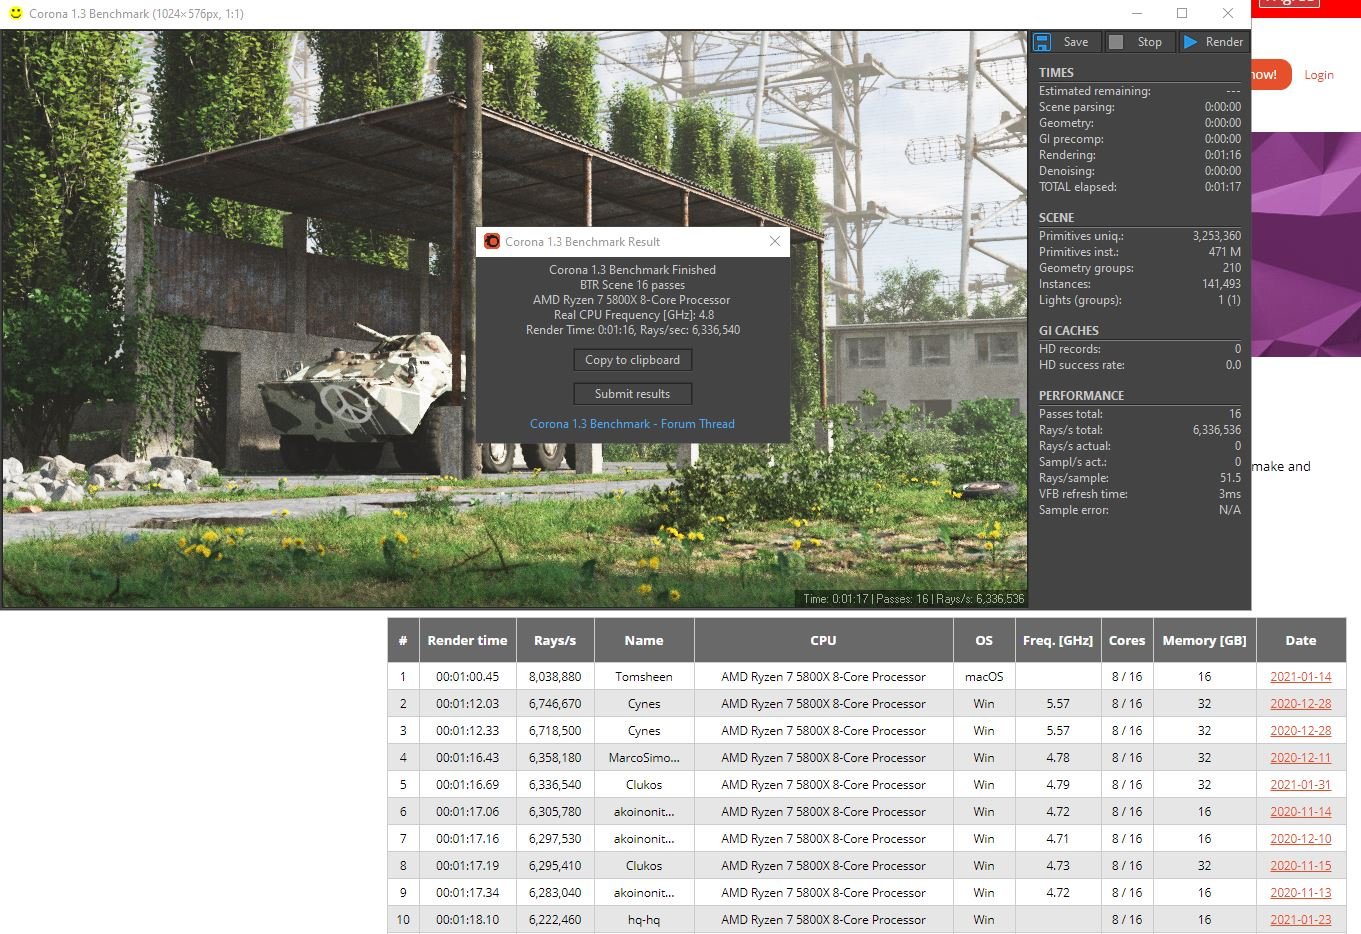Click Copy to clipboard button
The image size is (1361, 934).
(632, 360)
